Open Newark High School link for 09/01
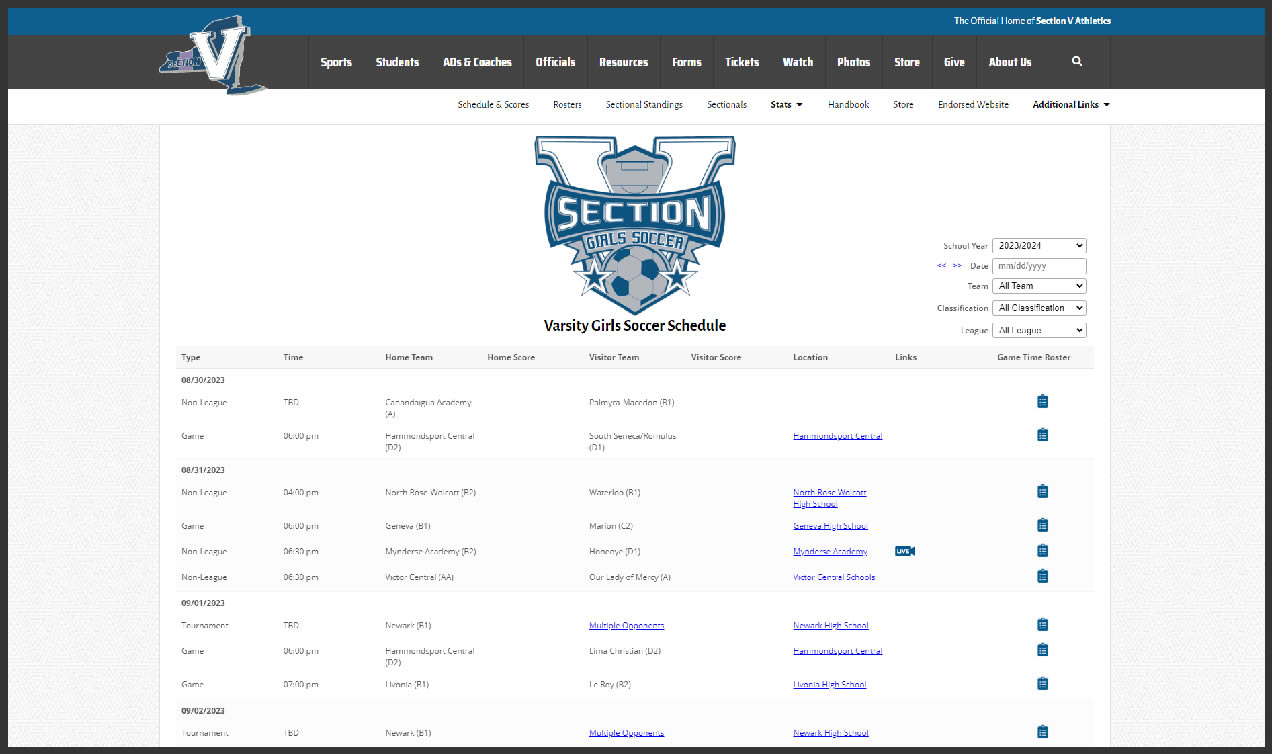Viewport: 1272px width, 754px height. pyautogui.click(x=831, y=626)
